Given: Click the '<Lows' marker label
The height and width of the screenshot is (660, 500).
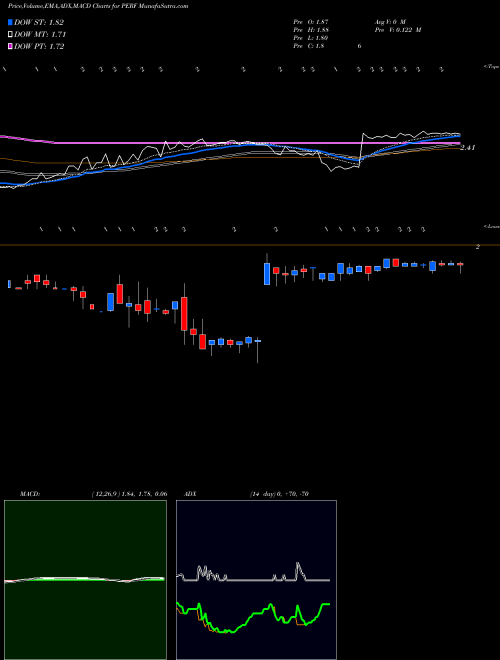Looking at the screenshot, I should click(x=492, y=226).
